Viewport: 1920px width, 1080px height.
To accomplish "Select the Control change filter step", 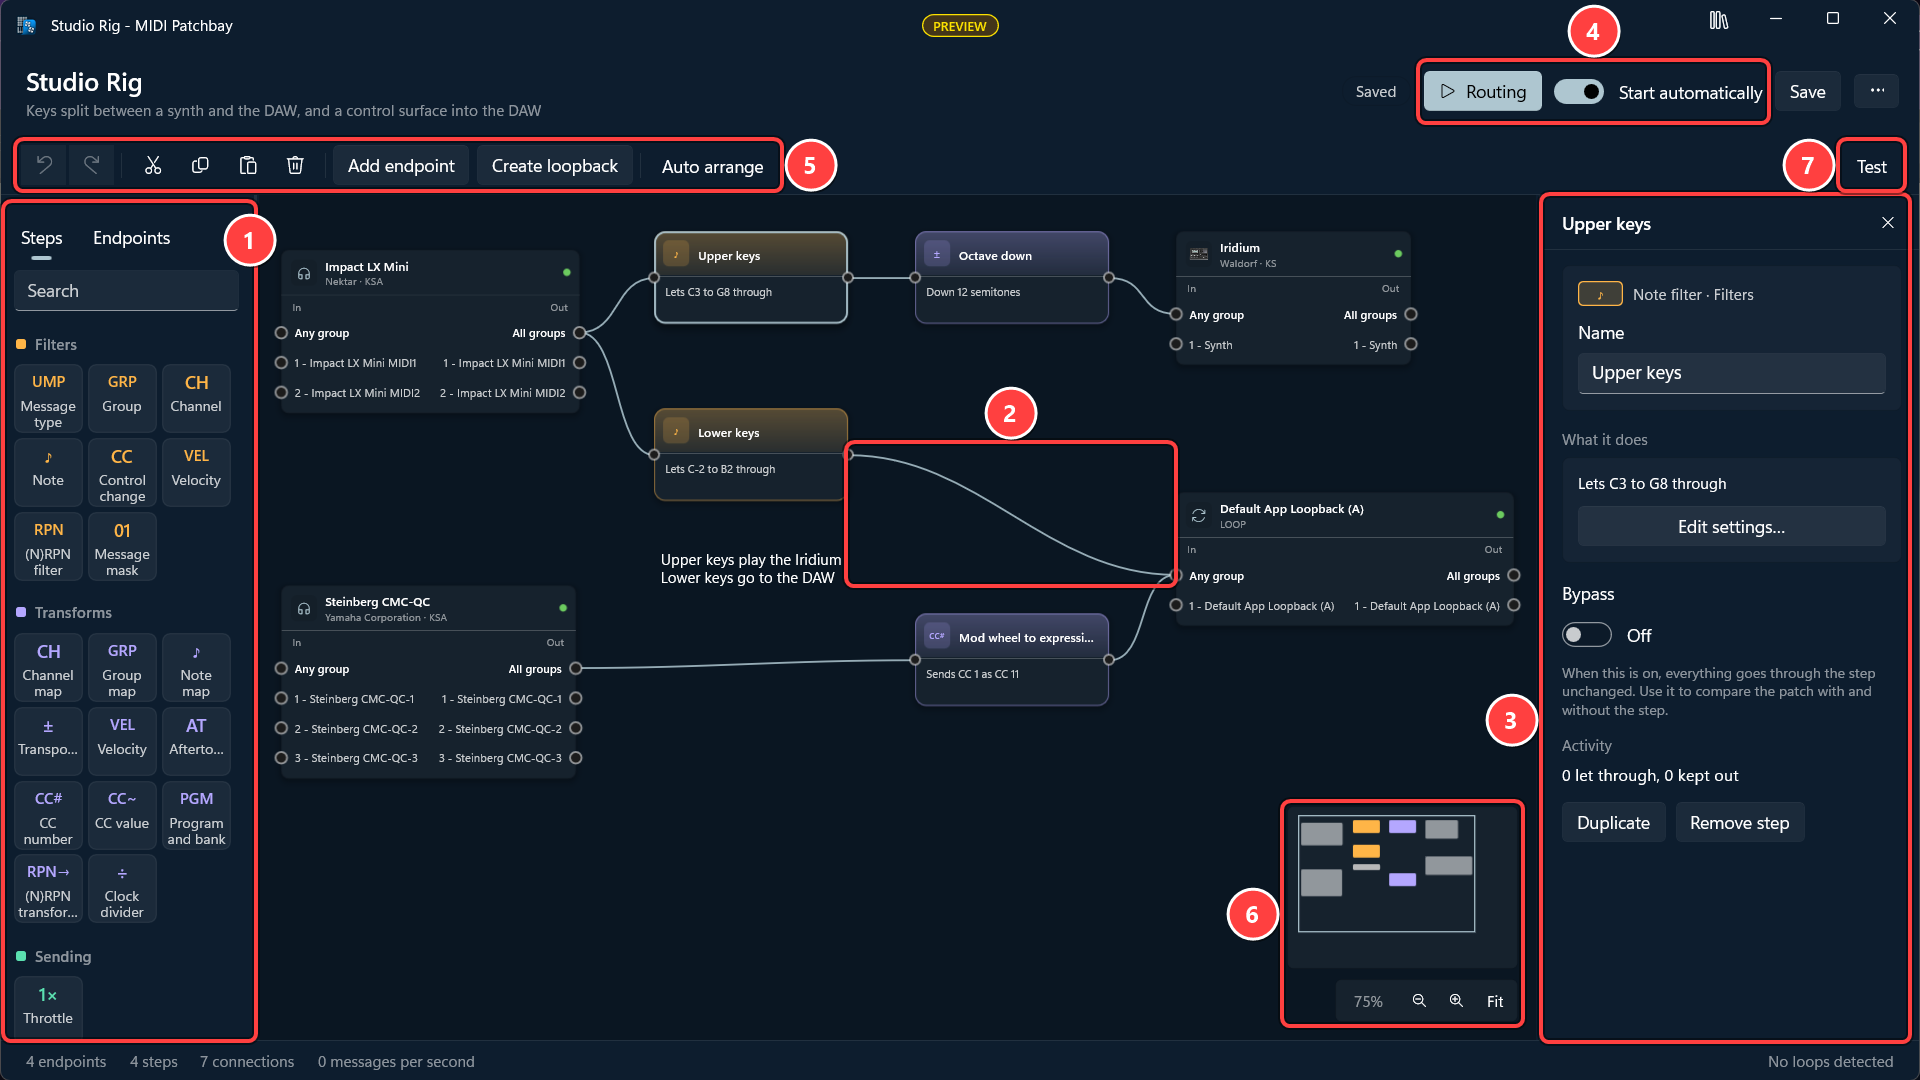I will [x=122, y=473].
